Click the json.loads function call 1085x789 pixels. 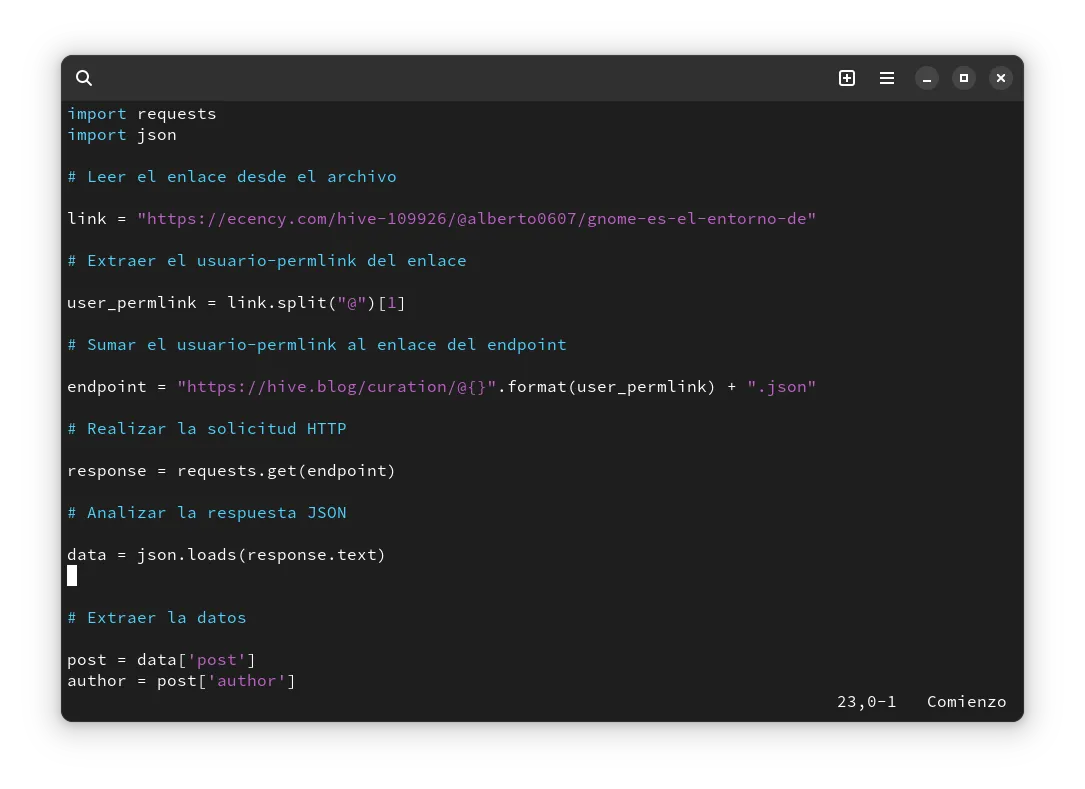(183, 554)
